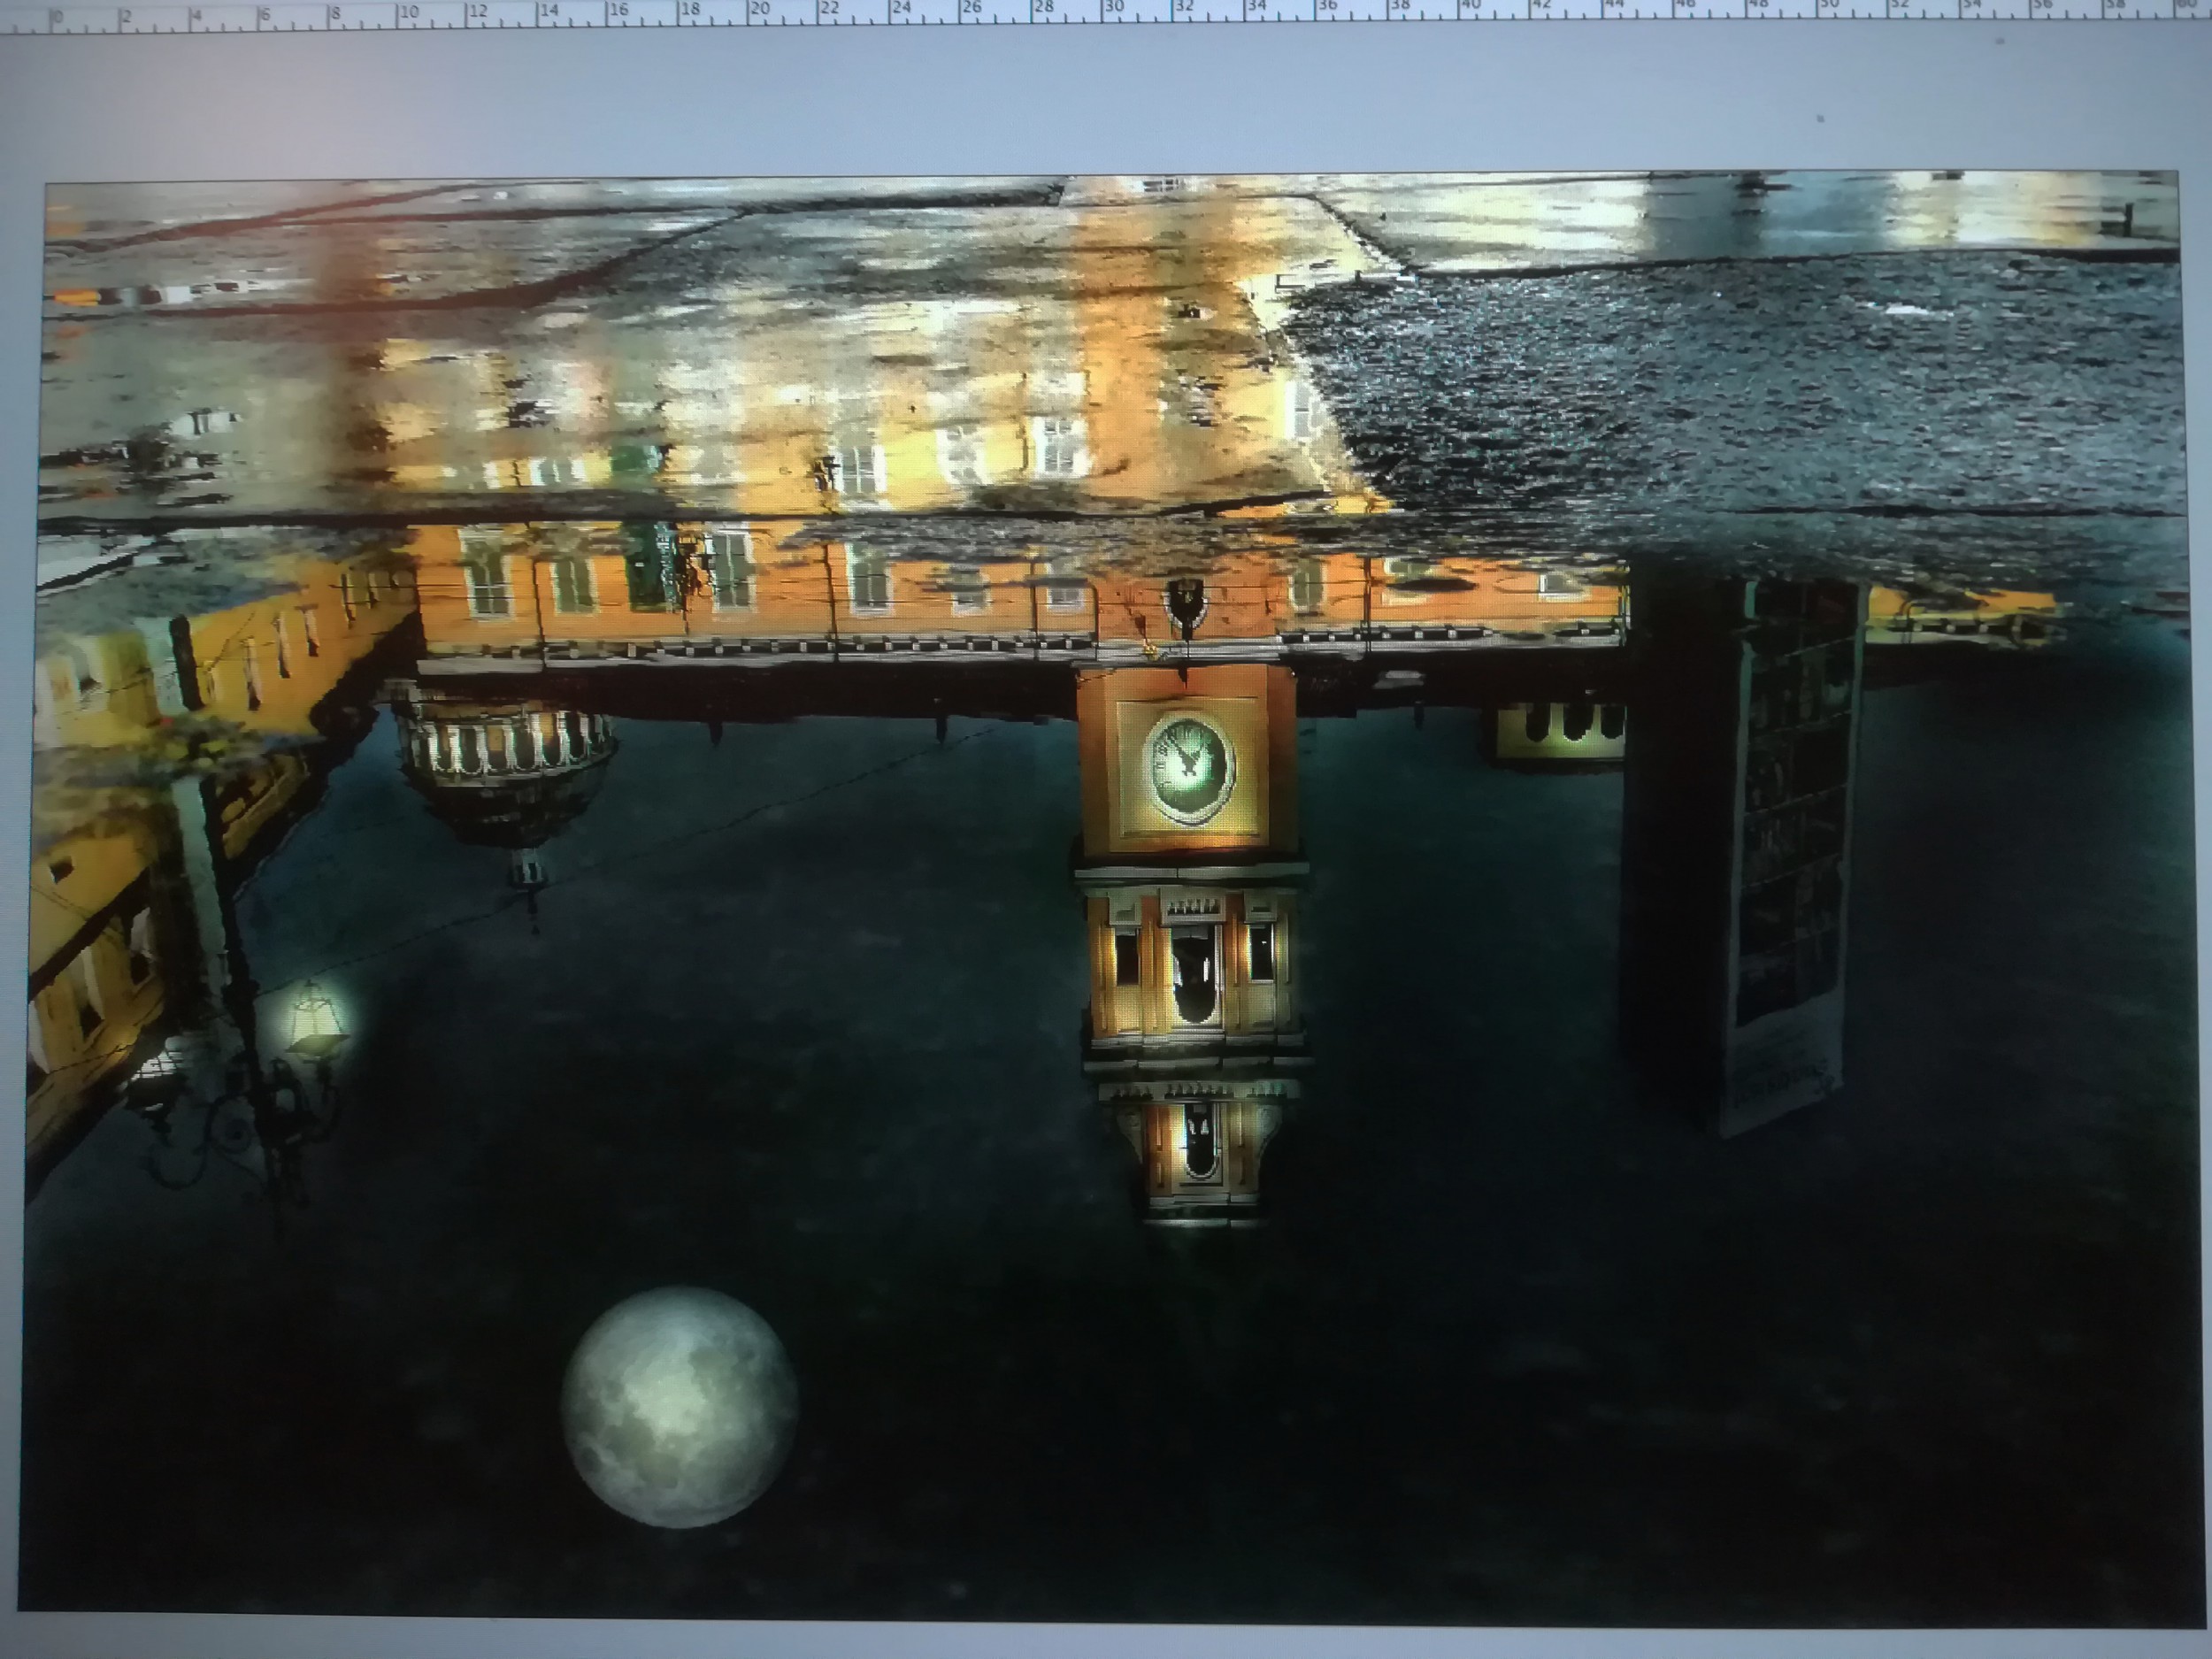Click the ruler mark labeled 30

[1112, 8]
